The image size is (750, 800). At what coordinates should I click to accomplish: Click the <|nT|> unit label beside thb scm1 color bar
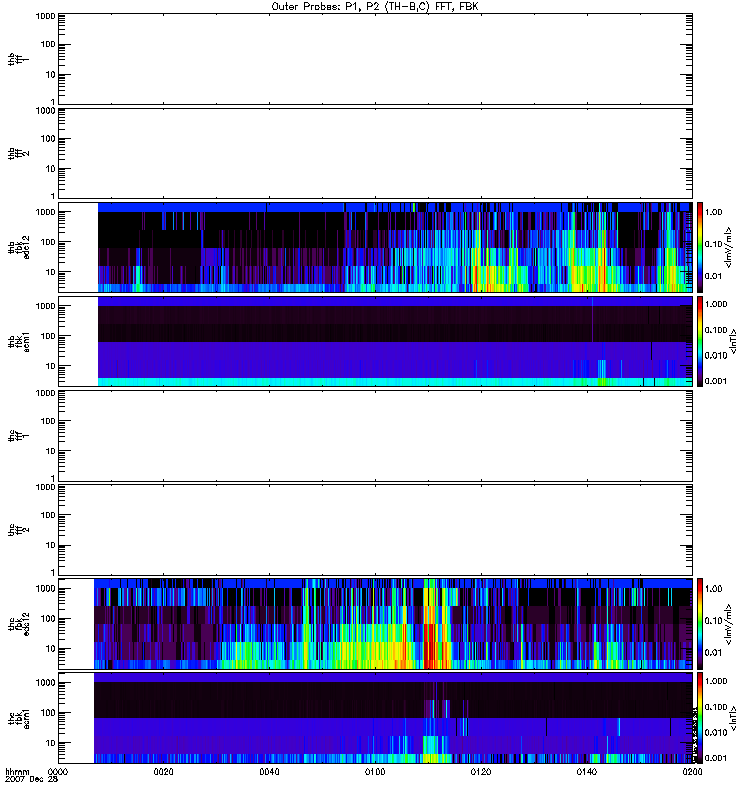pos(734,341)
